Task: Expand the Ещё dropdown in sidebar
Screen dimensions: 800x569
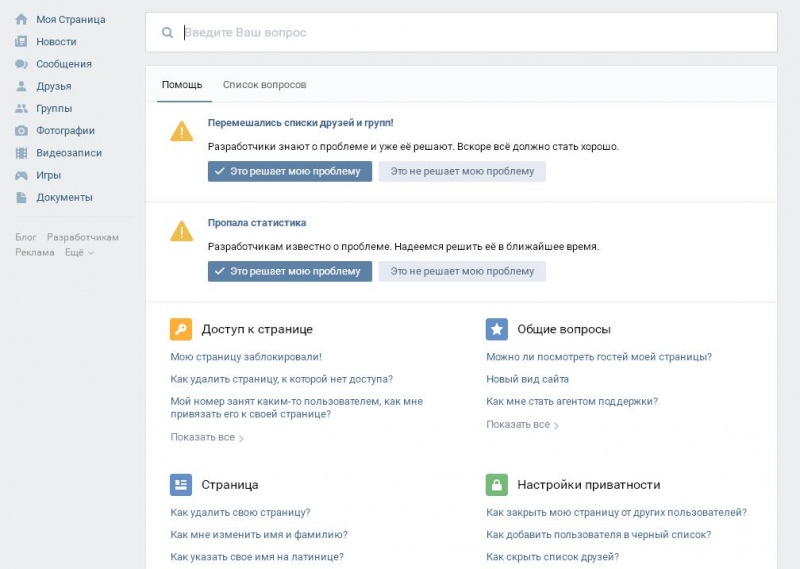Action: tap(80, 253)
